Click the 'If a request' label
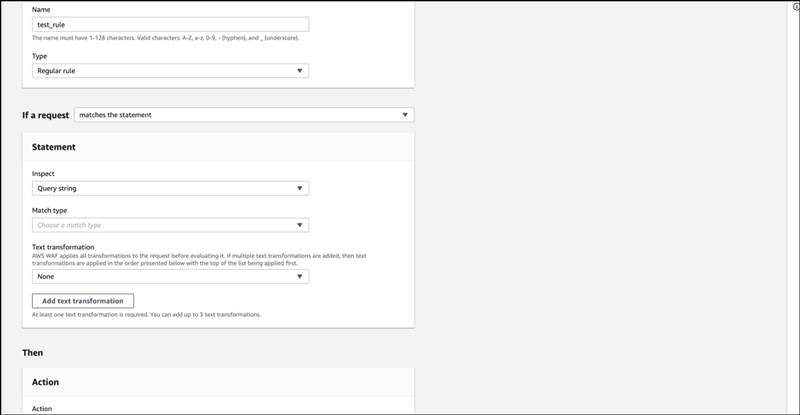The height and width of the screenshot is (415, 800). point(46,115)
